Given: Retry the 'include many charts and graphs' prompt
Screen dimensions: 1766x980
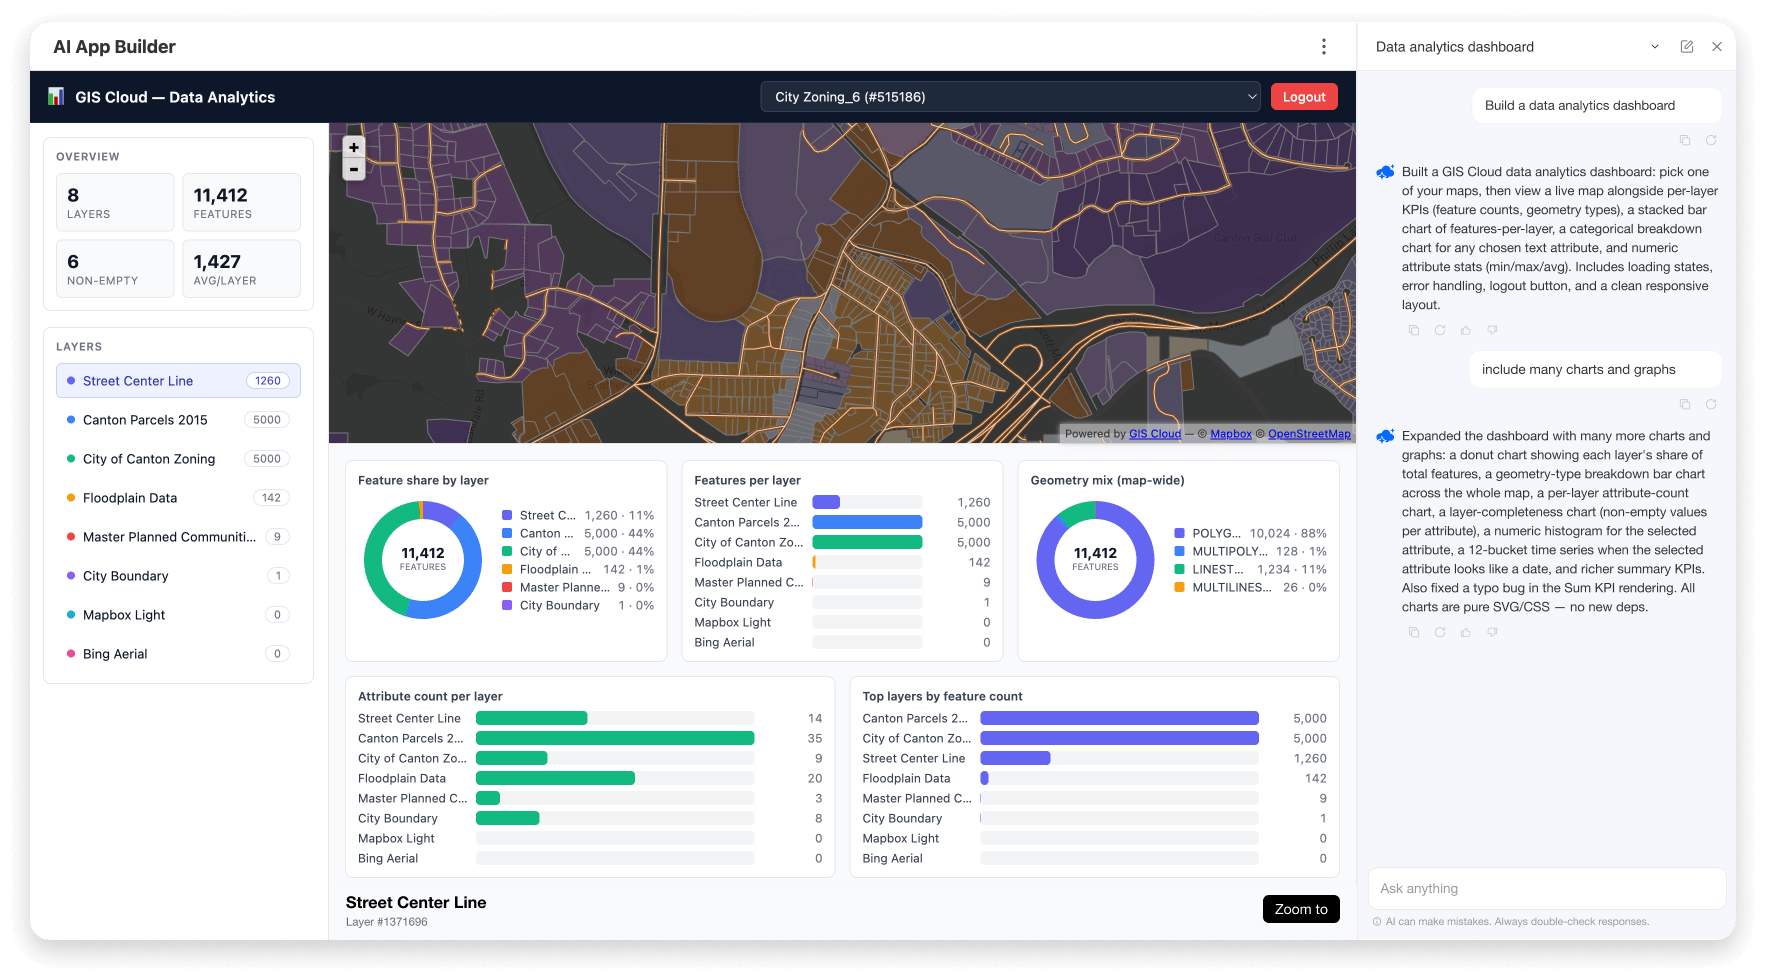Looking at the screenshot, I should pyautogui.click(x=1711, y=405).
